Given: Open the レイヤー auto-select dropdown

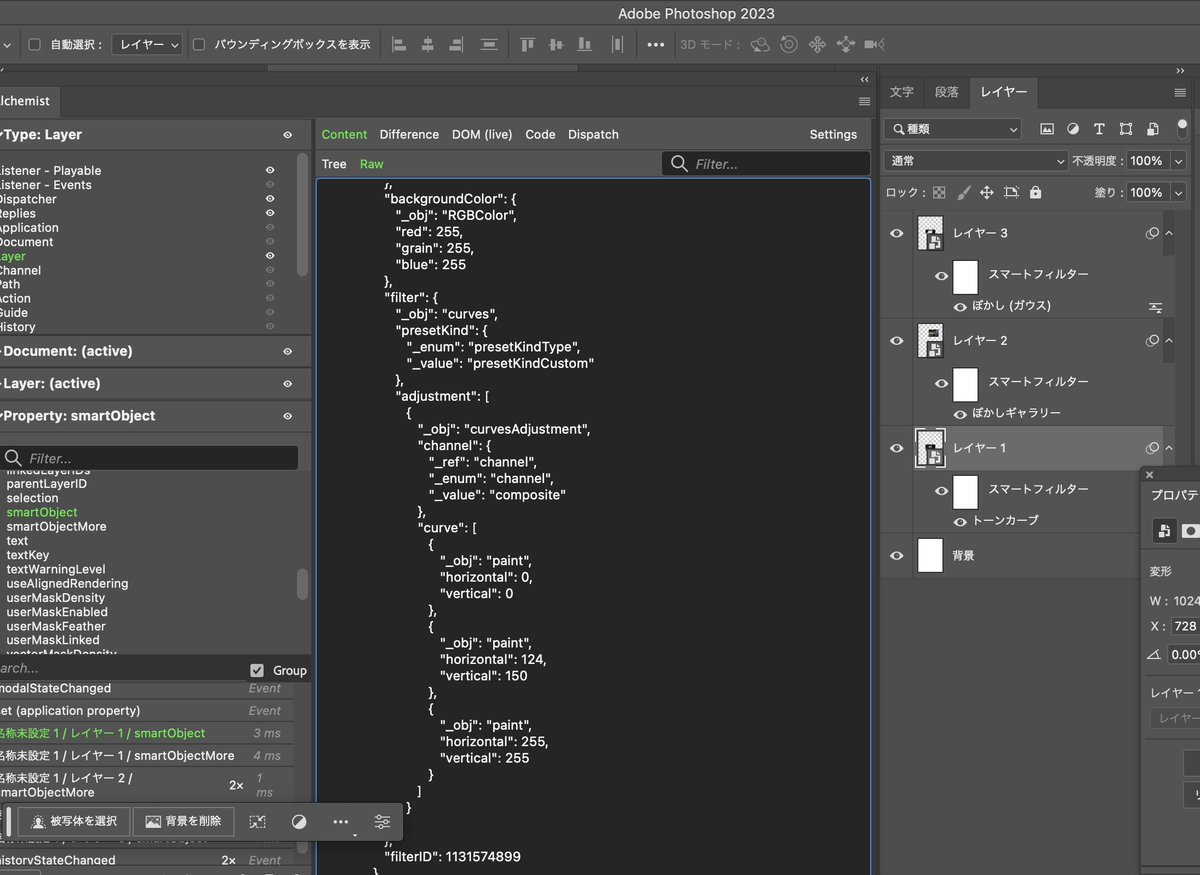Looking at the screenshot, I should 147,44.
